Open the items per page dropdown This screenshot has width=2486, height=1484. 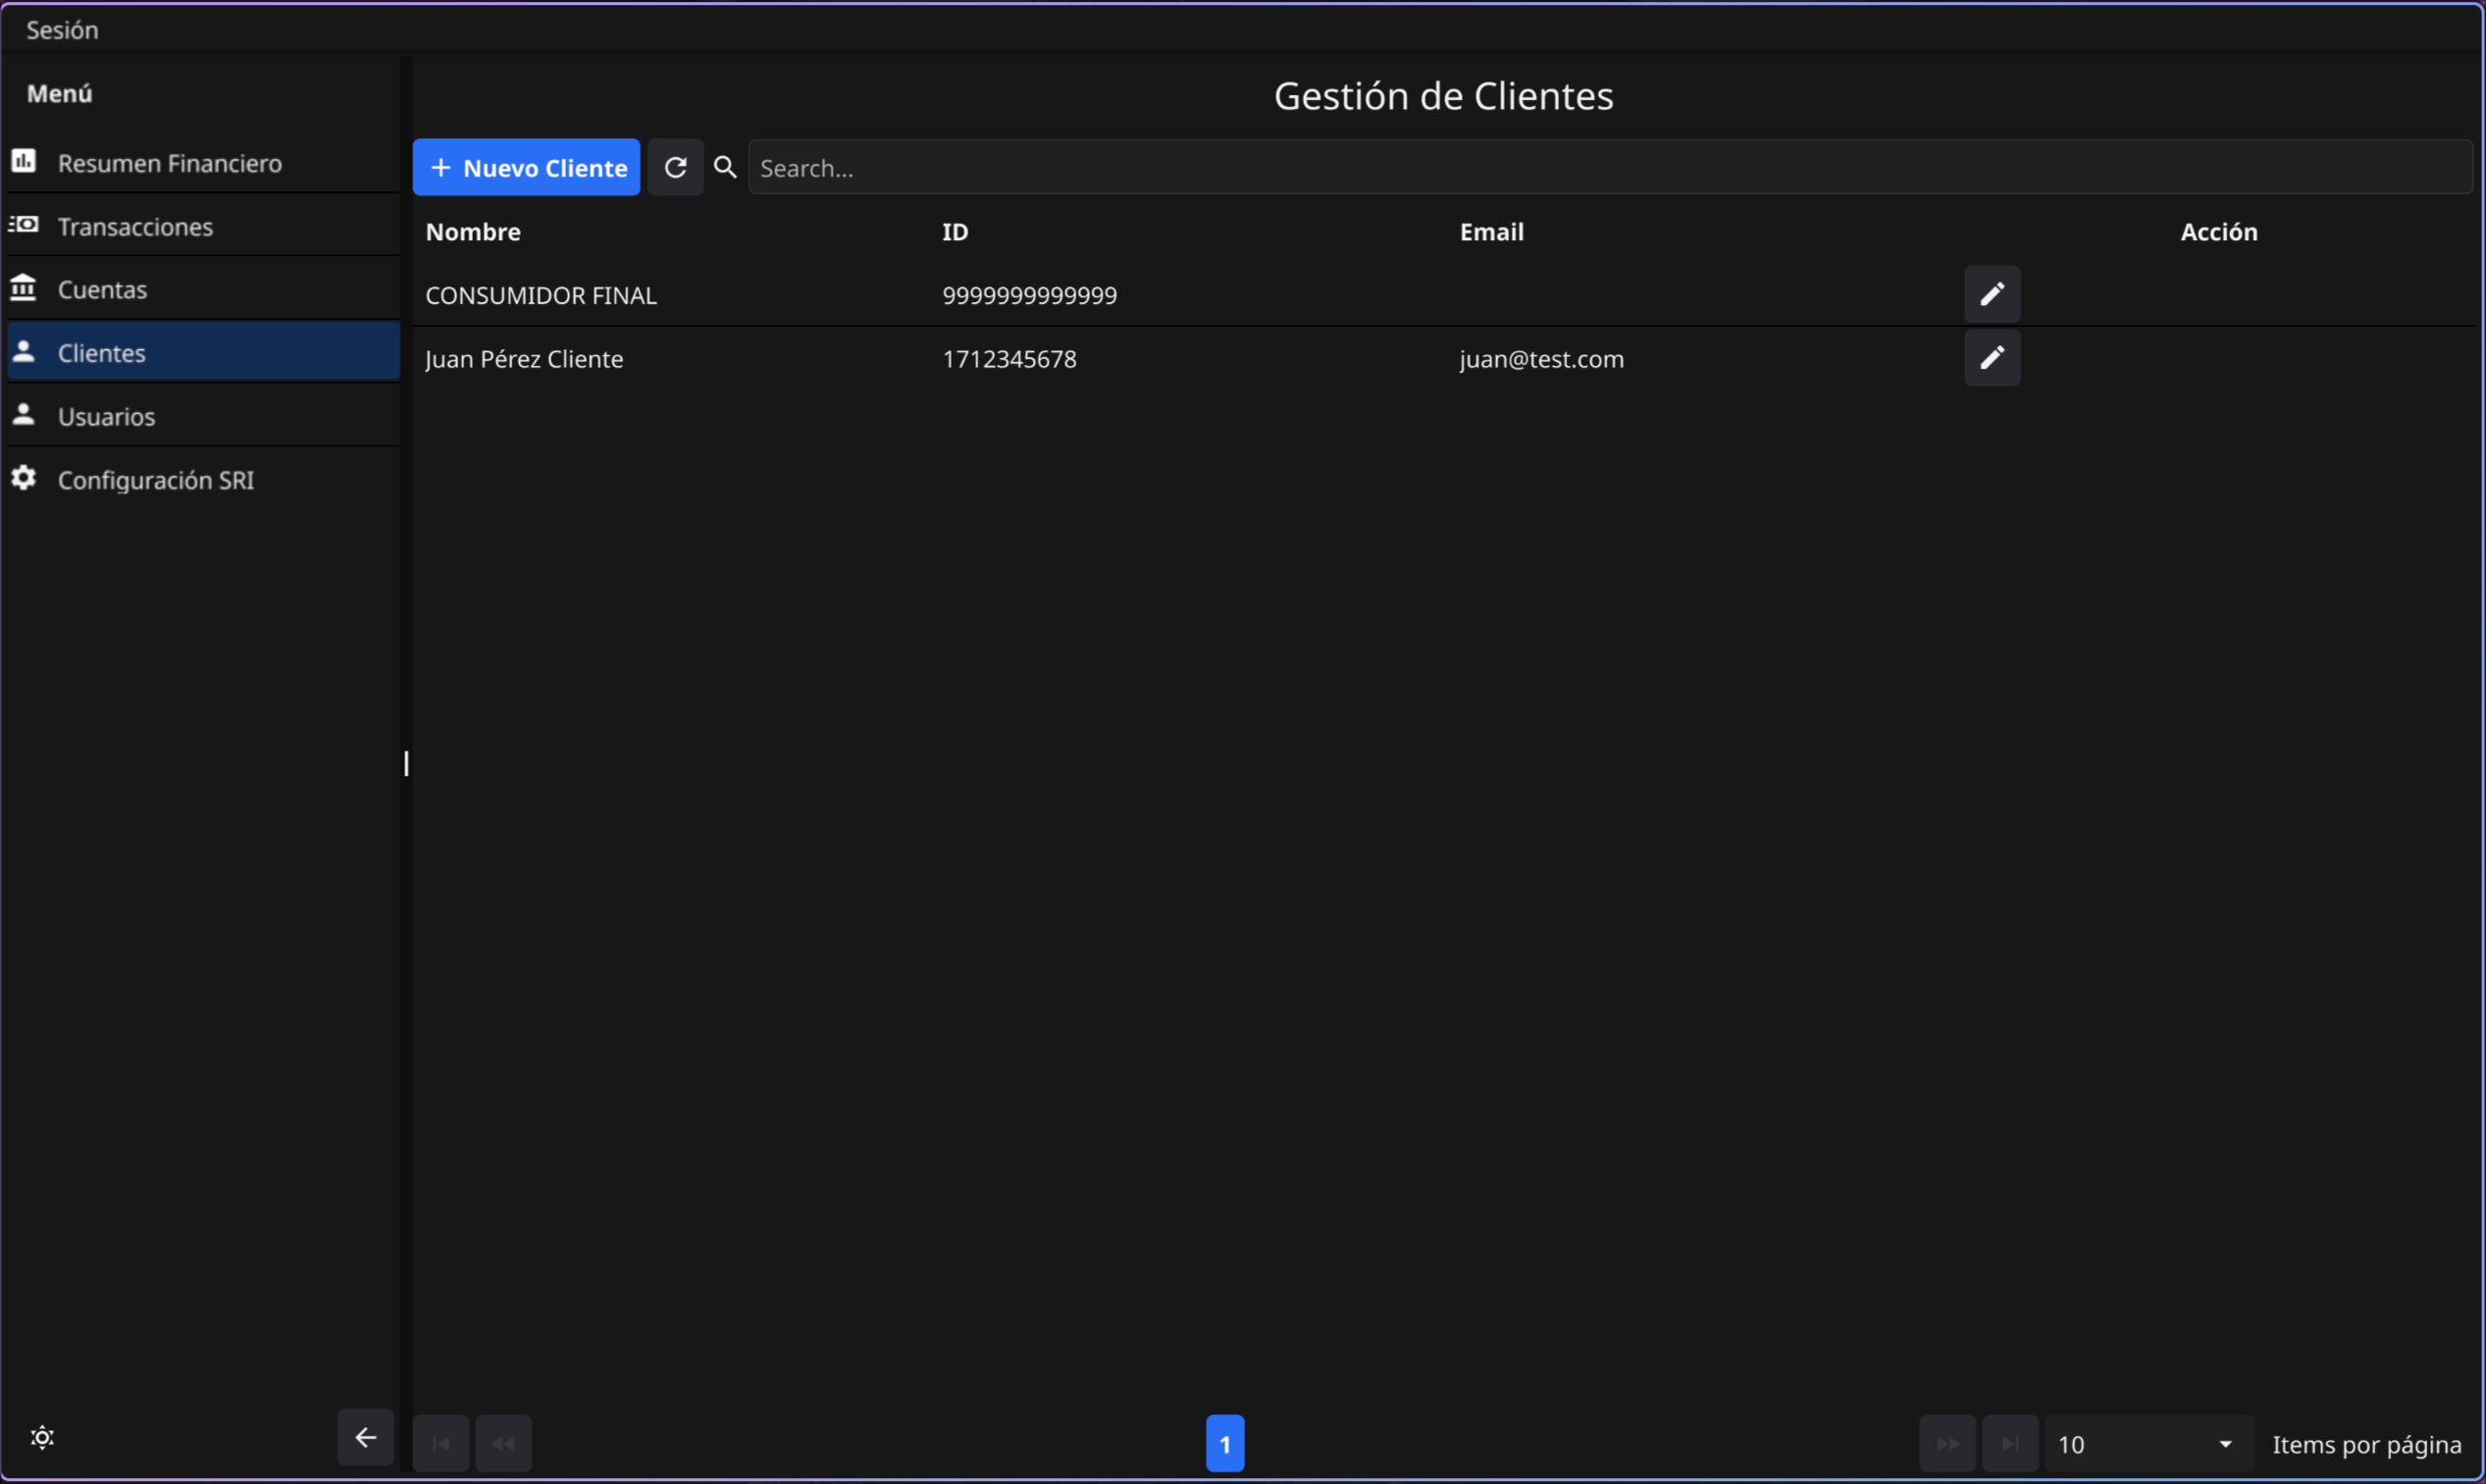2147,1443
